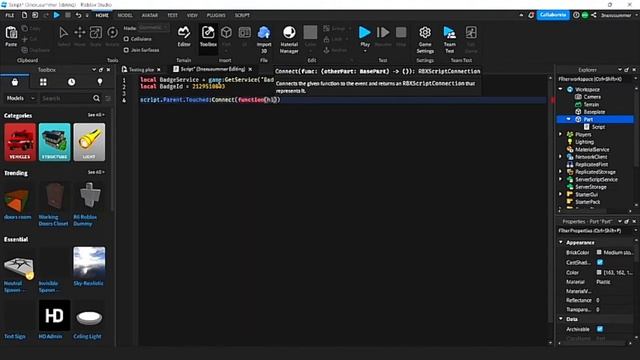Viewport: 640px width, 360px height.
Task: Start Play test
Action: coord(364,32)
